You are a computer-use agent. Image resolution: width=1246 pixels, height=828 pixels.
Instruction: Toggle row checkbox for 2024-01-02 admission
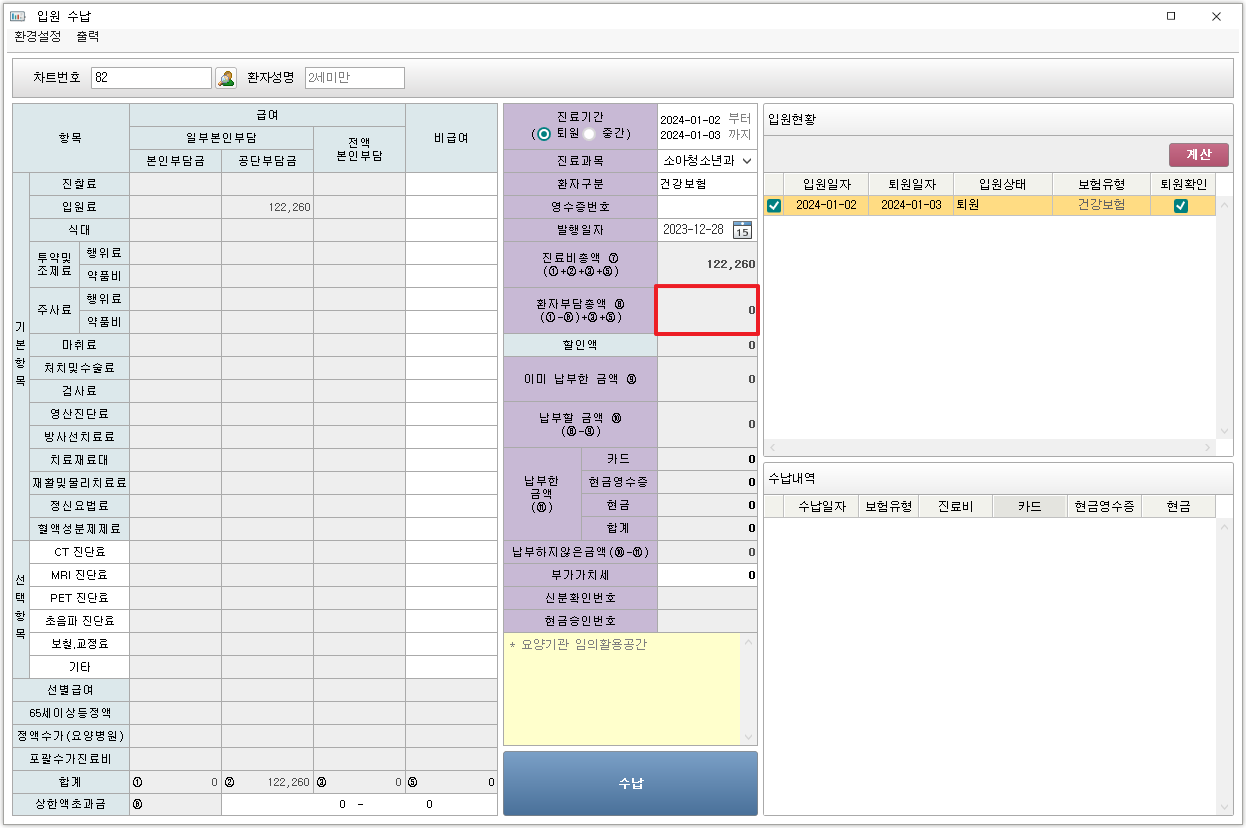coord(773,205)
